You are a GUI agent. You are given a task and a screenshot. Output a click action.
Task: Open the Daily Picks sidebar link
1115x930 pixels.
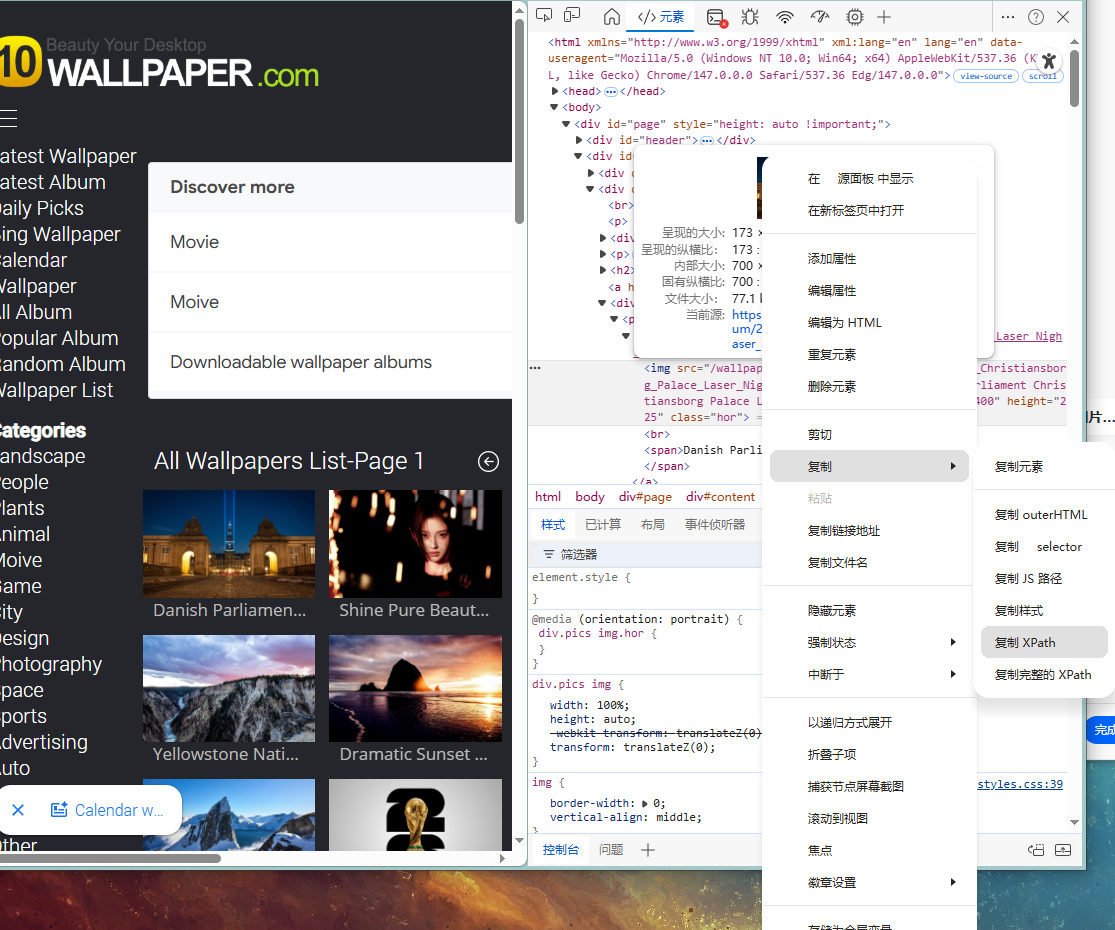click(42, 208)
